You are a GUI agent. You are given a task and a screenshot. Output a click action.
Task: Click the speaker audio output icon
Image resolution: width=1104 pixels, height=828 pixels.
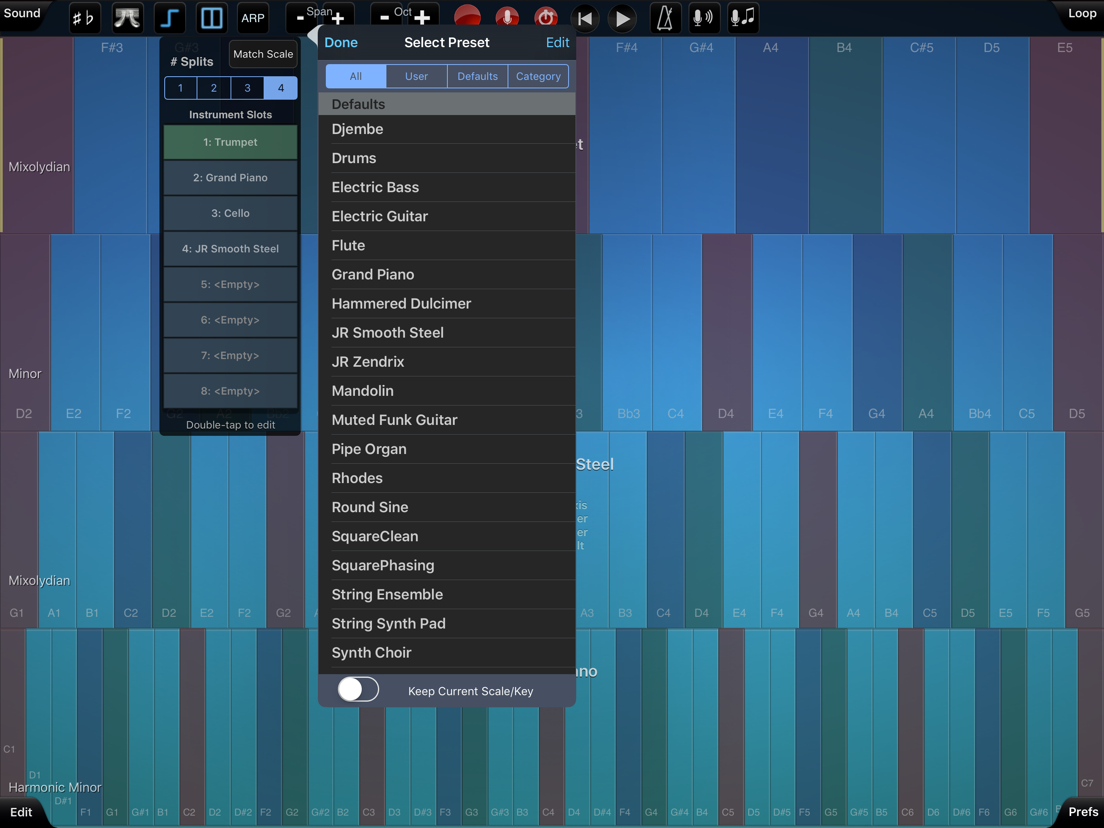tap(703, 18)
